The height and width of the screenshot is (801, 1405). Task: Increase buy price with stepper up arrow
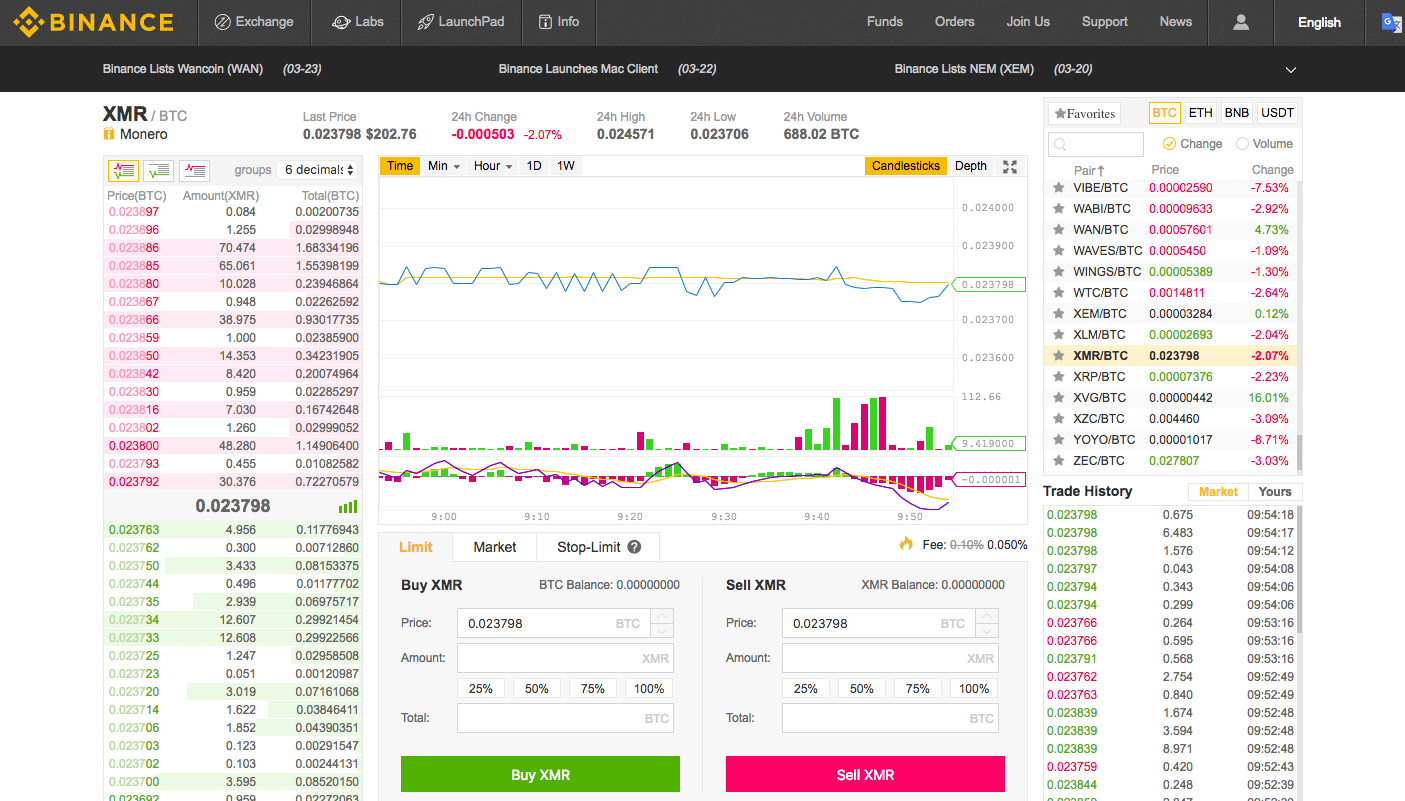(x=662, y=616)
